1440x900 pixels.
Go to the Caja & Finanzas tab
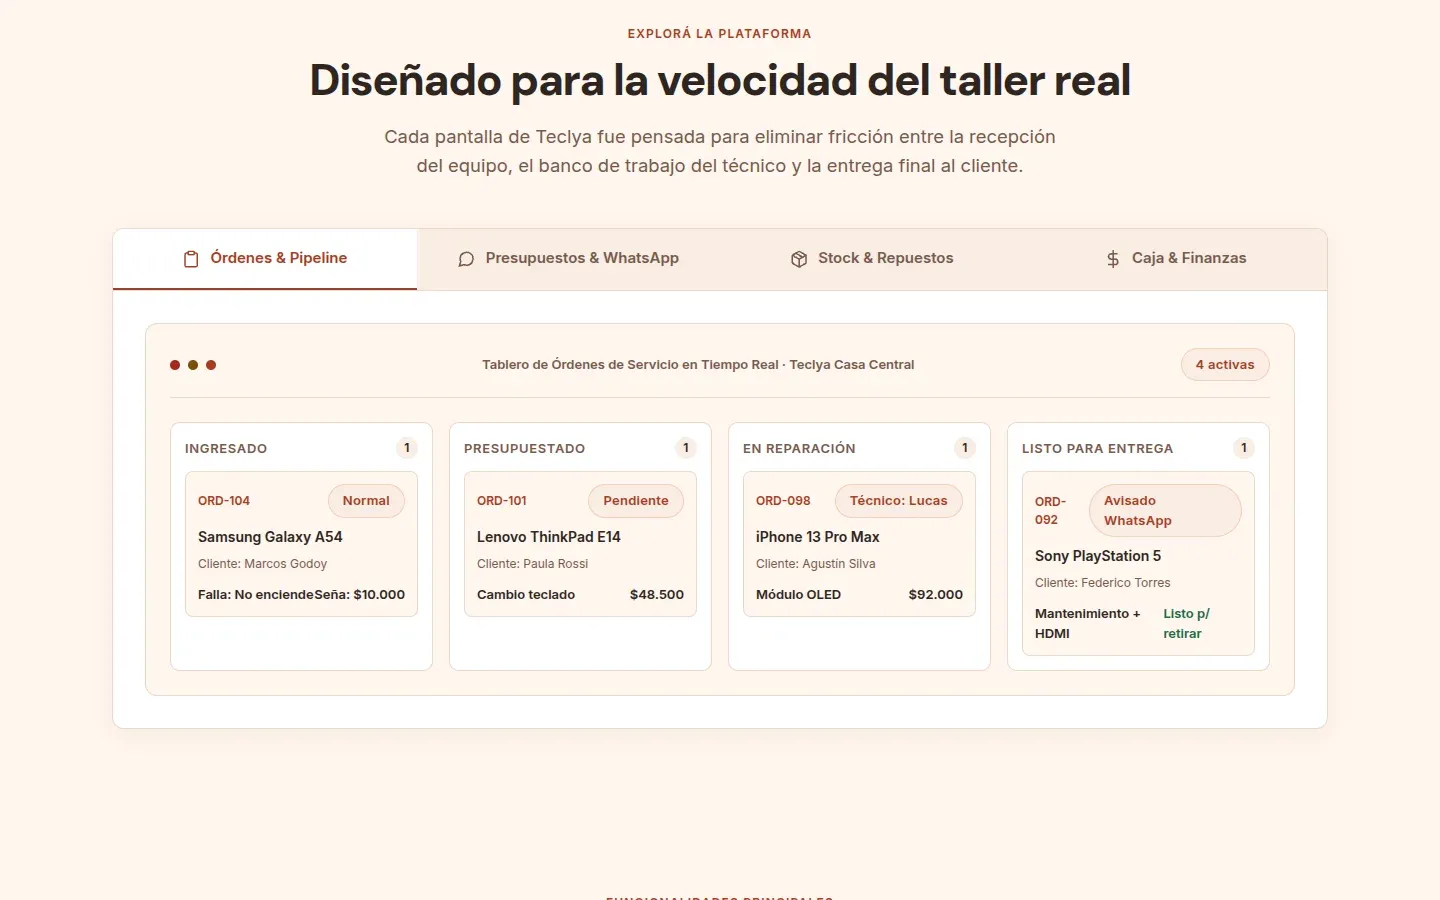pos(1175,259)
